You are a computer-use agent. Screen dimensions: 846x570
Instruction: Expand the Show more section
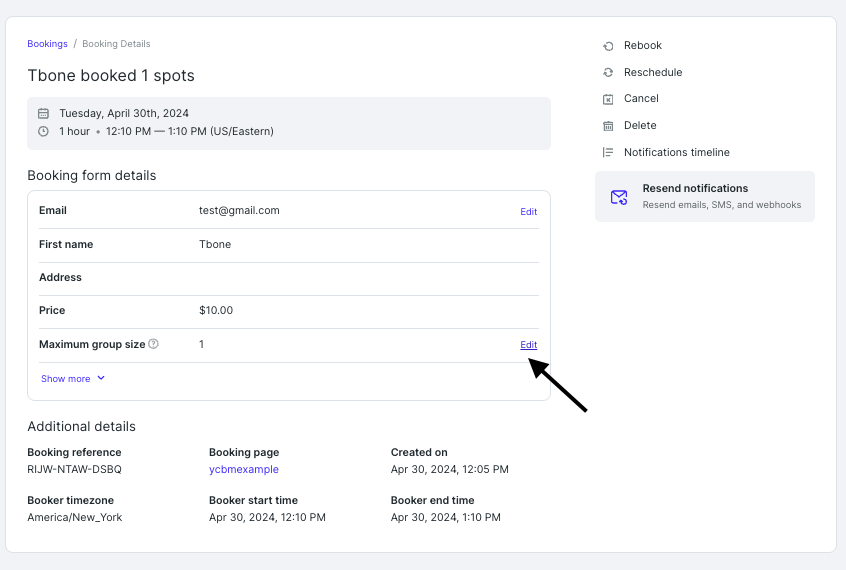pyautogui.click(x=66, y=379)
